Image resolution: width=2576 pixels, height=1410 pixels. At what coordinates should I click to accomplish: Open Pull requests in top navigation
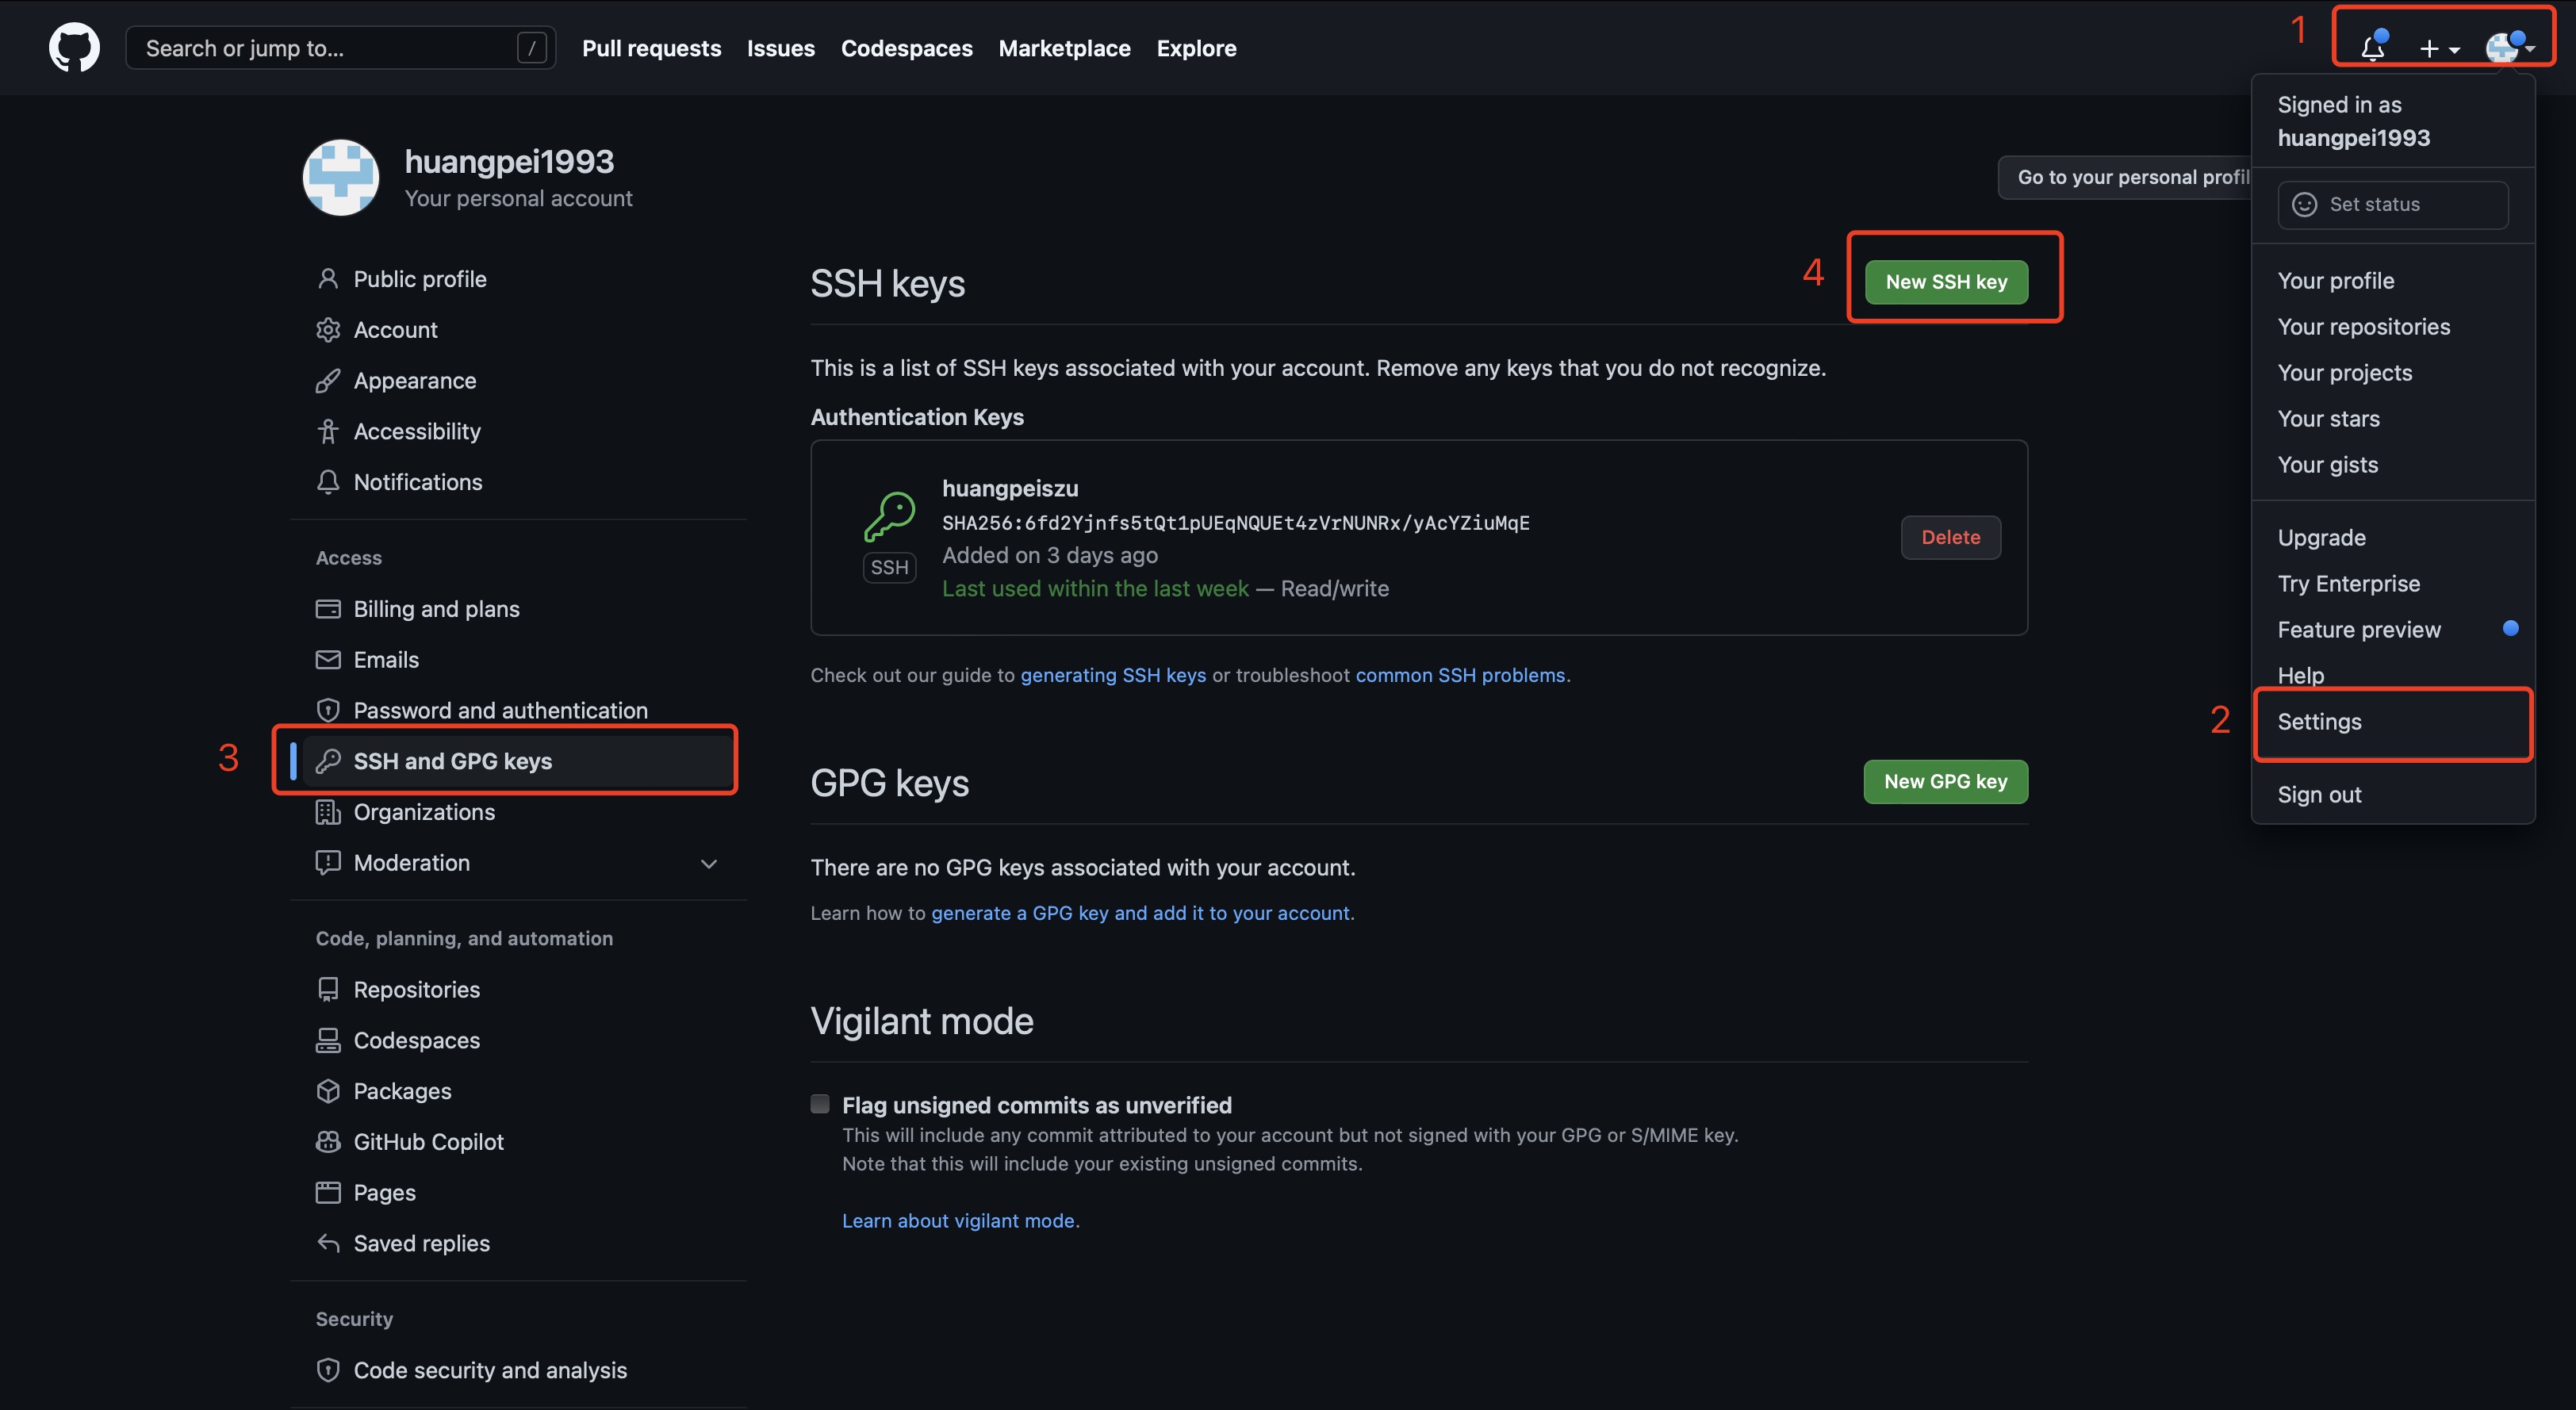click(x=651, y=48)
